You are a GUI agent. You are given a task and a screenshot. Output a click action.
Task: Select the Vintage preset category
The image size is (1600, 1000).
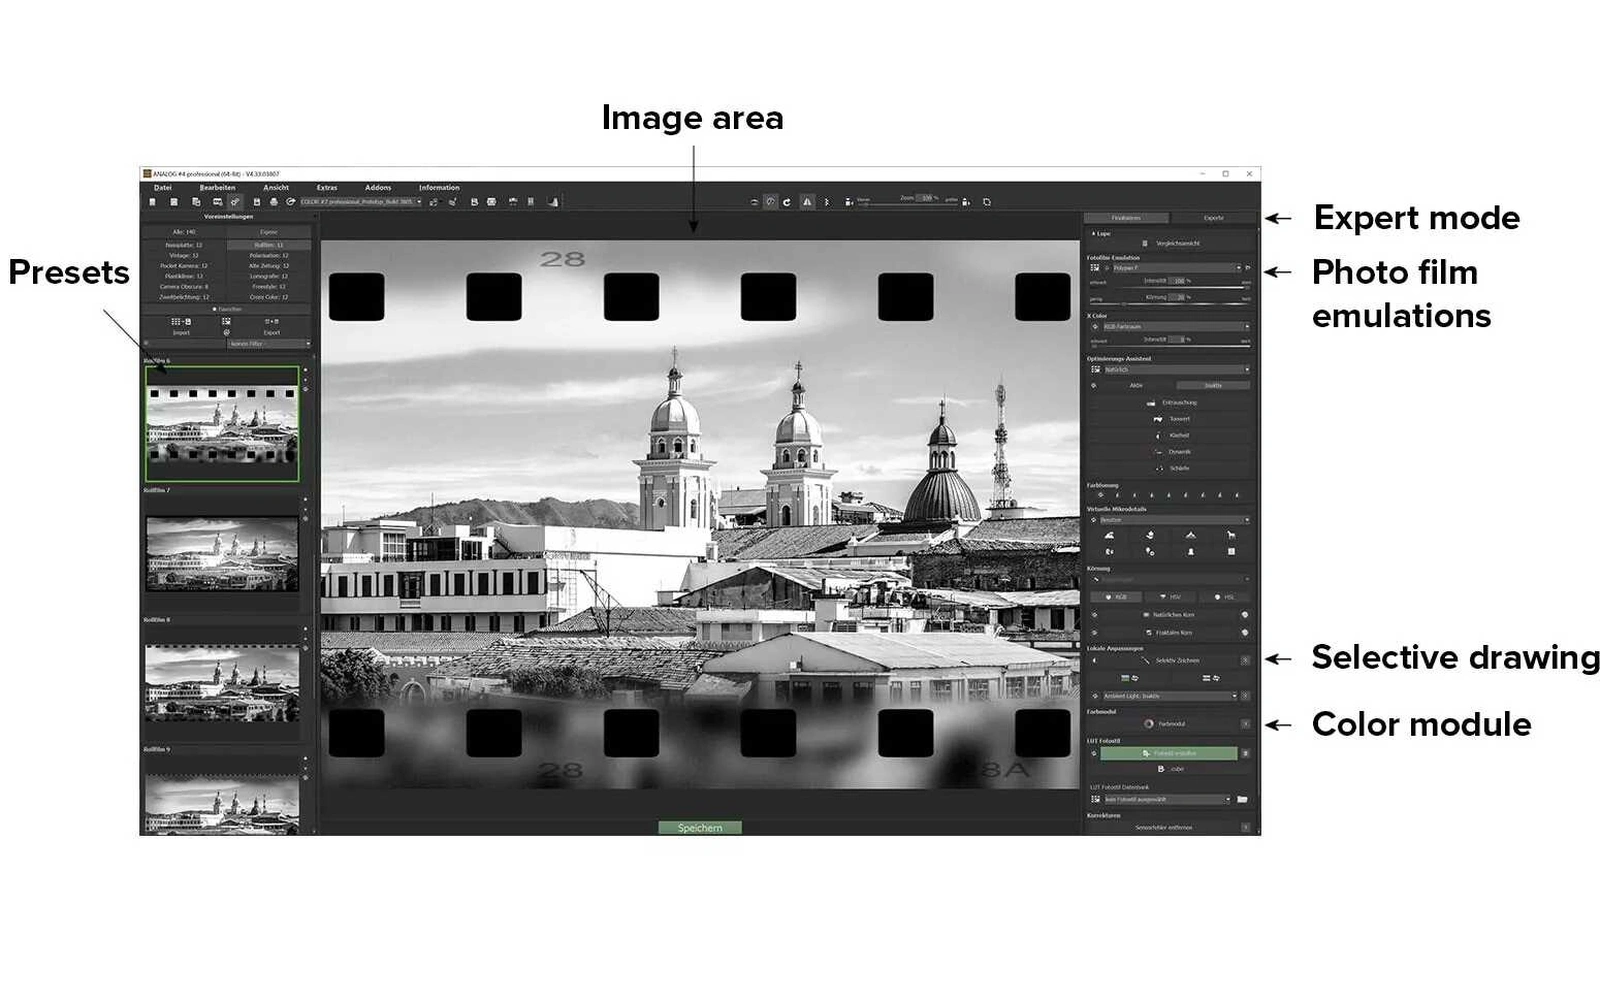click(x=184, y=256)
